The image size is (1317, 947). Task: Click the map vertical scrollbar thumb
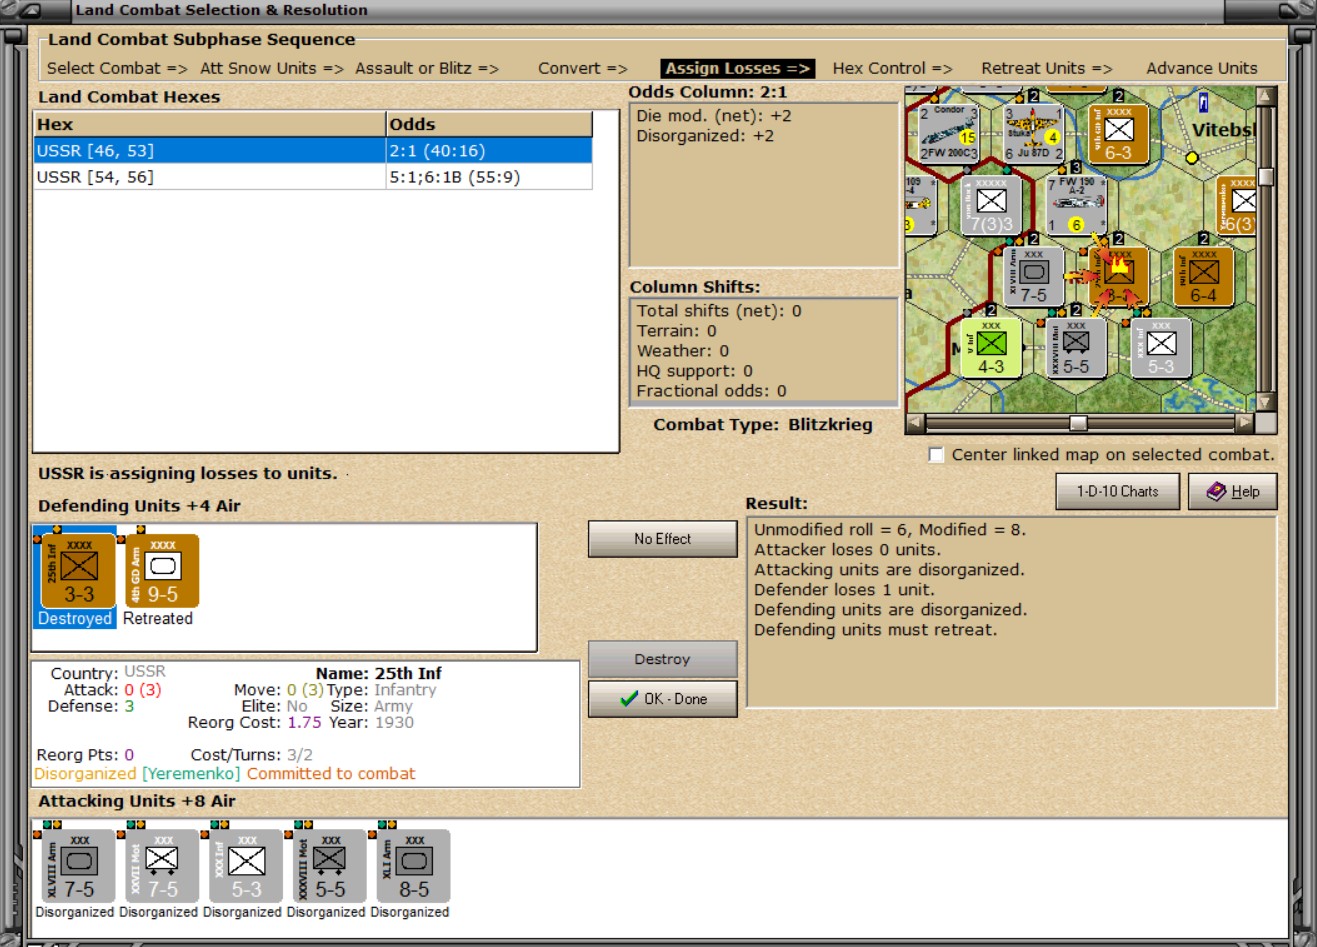tap(1266, 177)
